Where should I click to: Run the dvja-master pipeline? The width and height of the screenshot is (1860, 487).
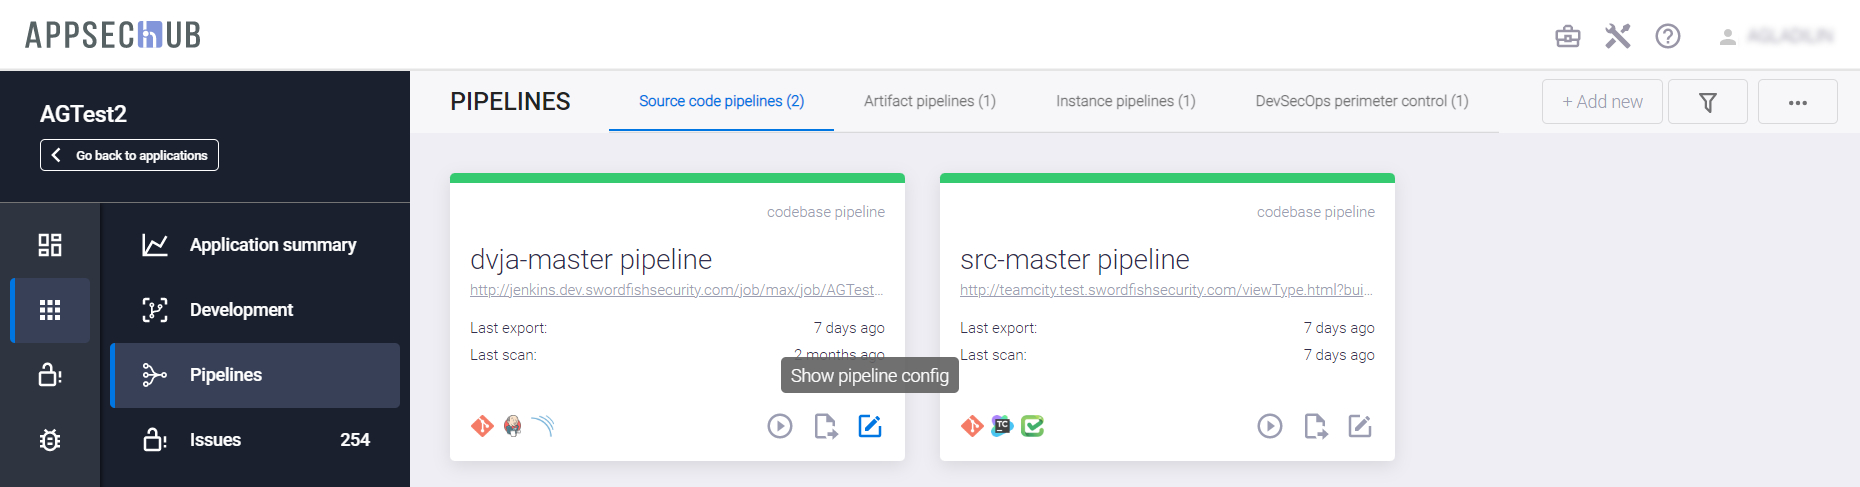780,427
